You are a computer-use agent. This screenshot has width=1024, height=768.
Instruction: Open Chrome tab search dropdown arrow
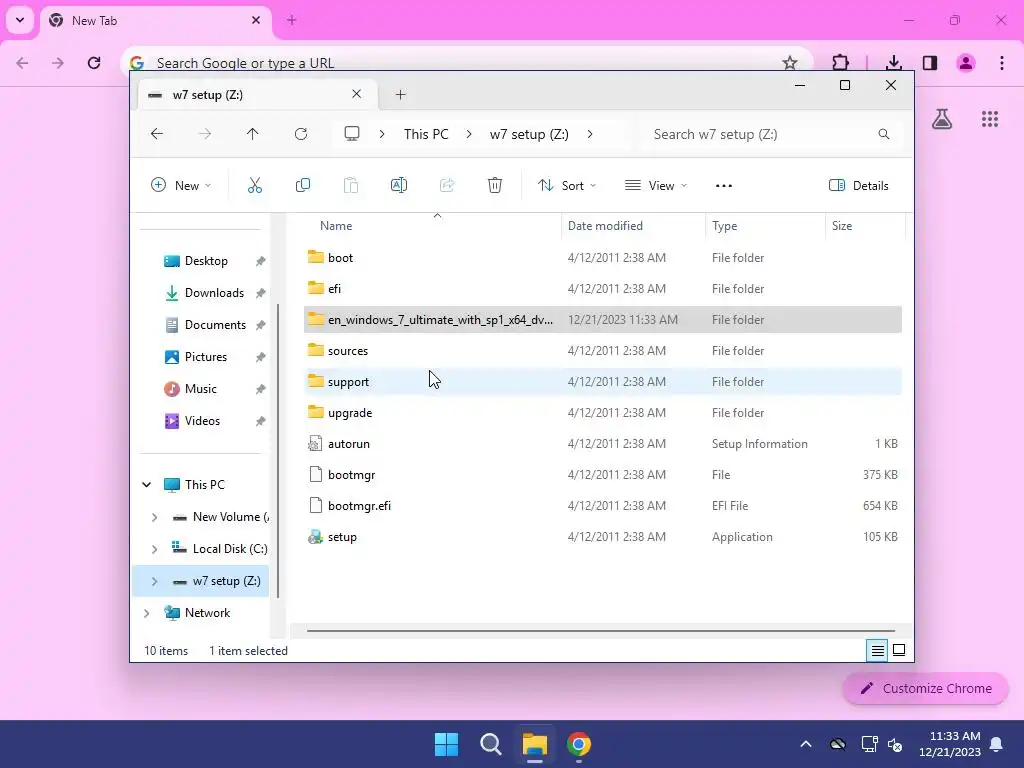tap(20, 20)
